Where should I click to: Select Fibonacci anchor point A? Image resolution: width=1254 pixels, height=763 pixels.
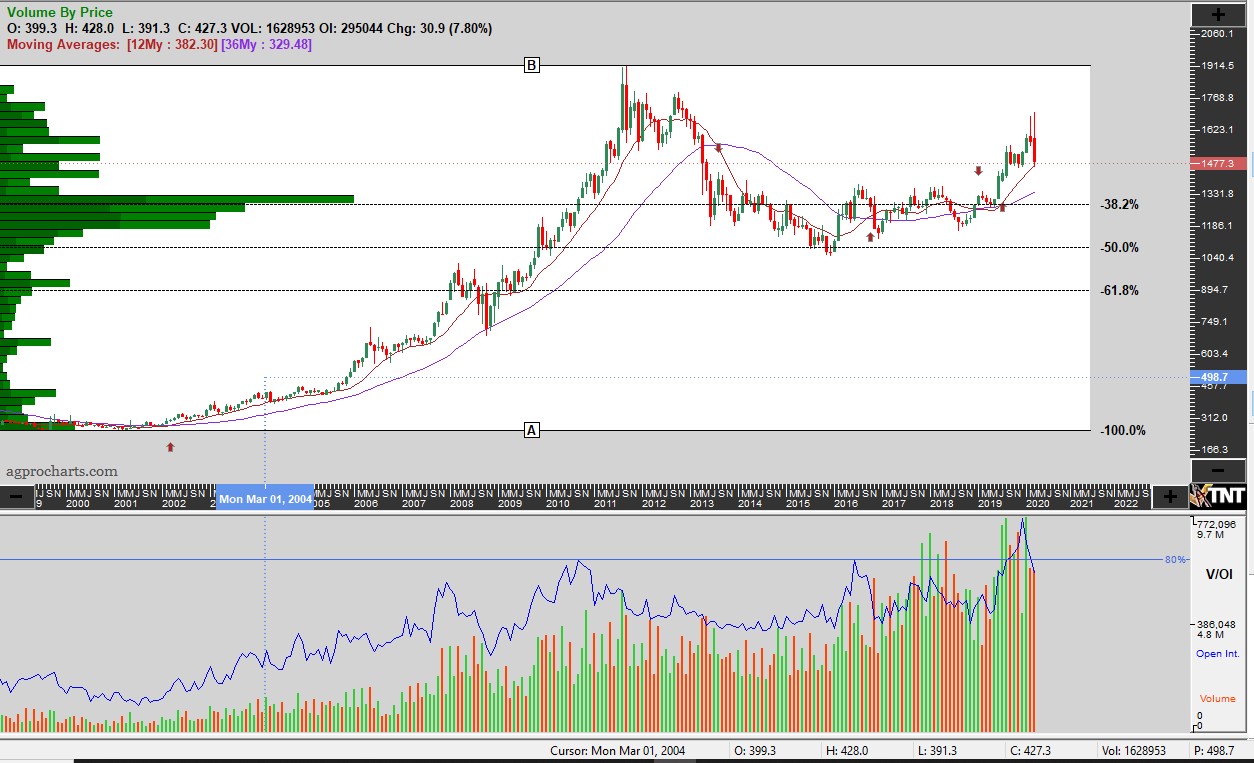pos(532,430)
